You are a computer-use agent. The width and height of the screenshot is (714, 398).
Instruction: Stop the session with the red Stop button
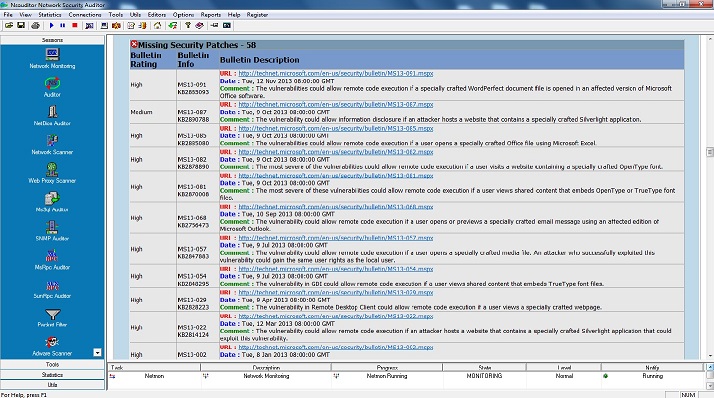coord(75,26)
